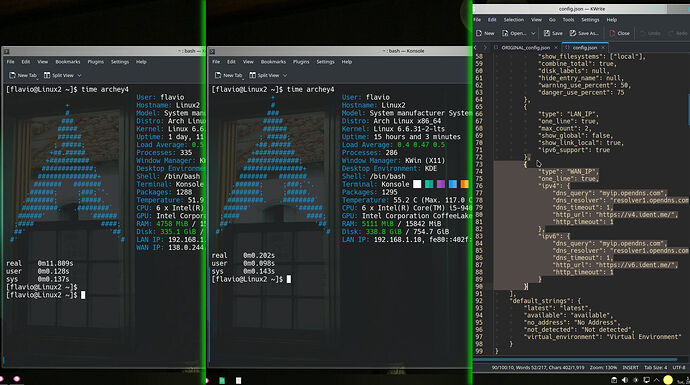Image resolution: width=690 pixels, height=385 pixels.
Task: Open Bookmarks menu in left Konsole window
Action: 68,62
